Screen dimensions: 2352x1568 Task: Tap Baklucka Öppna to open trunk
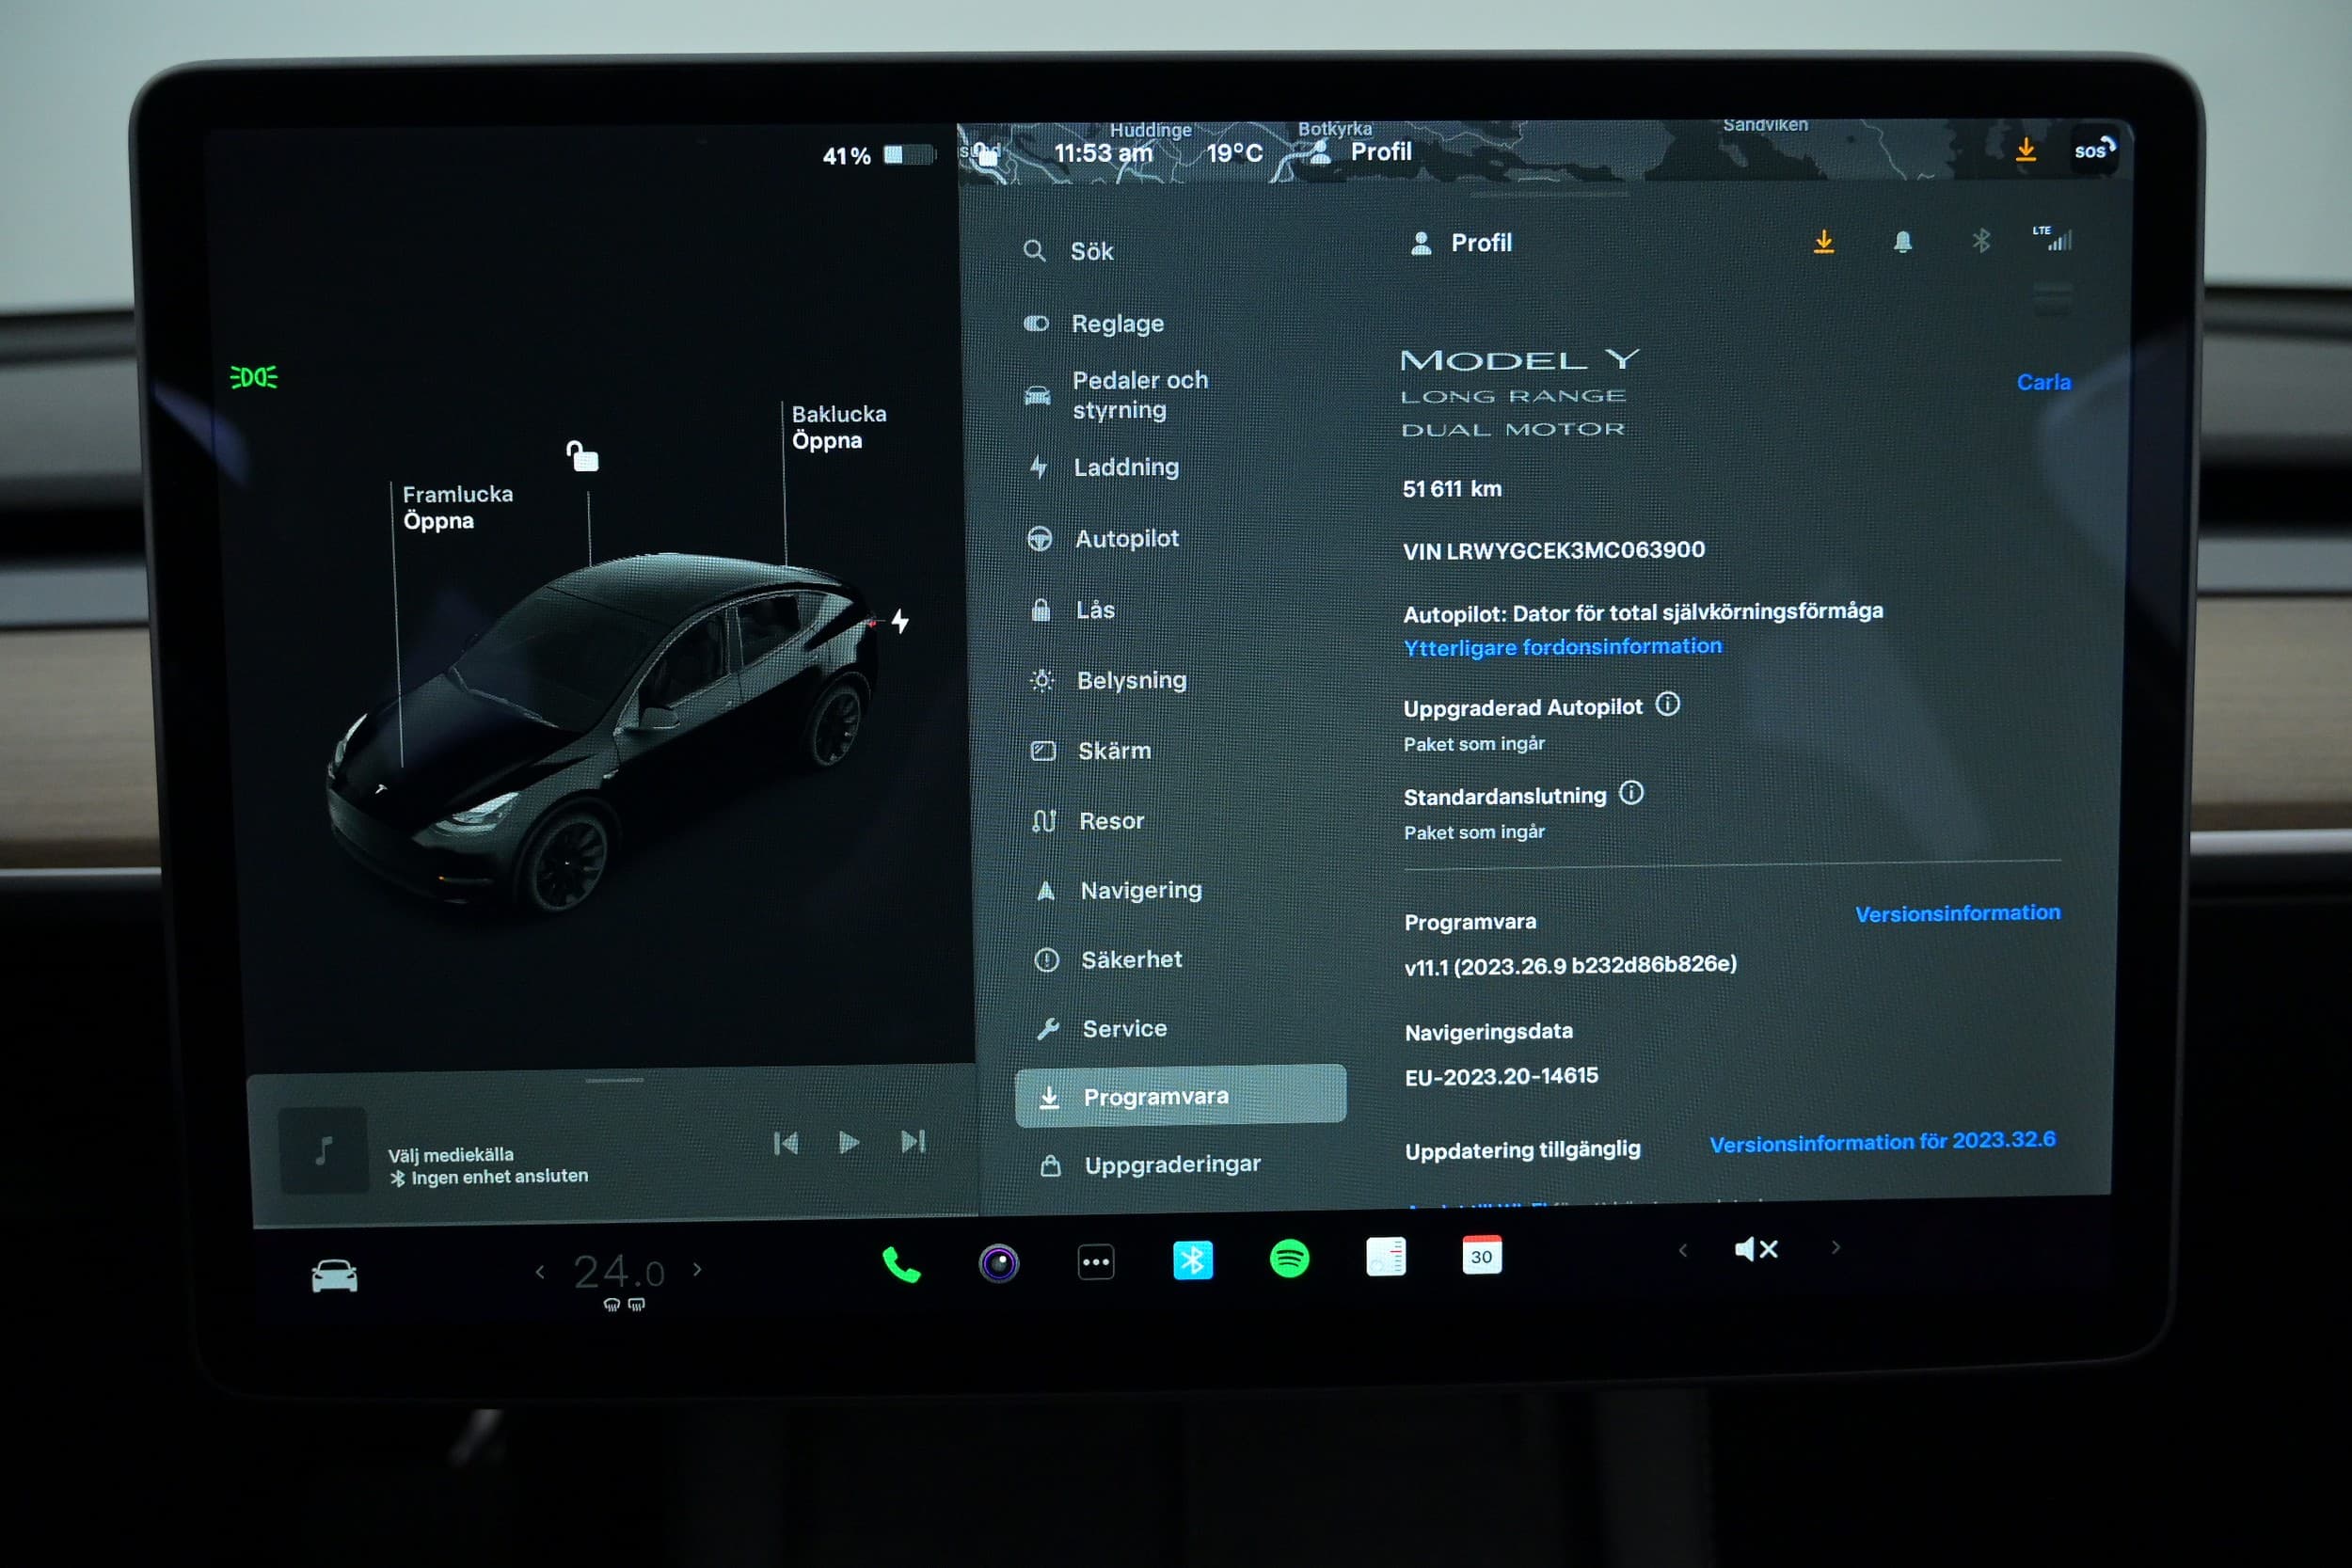tap(838, 427)
